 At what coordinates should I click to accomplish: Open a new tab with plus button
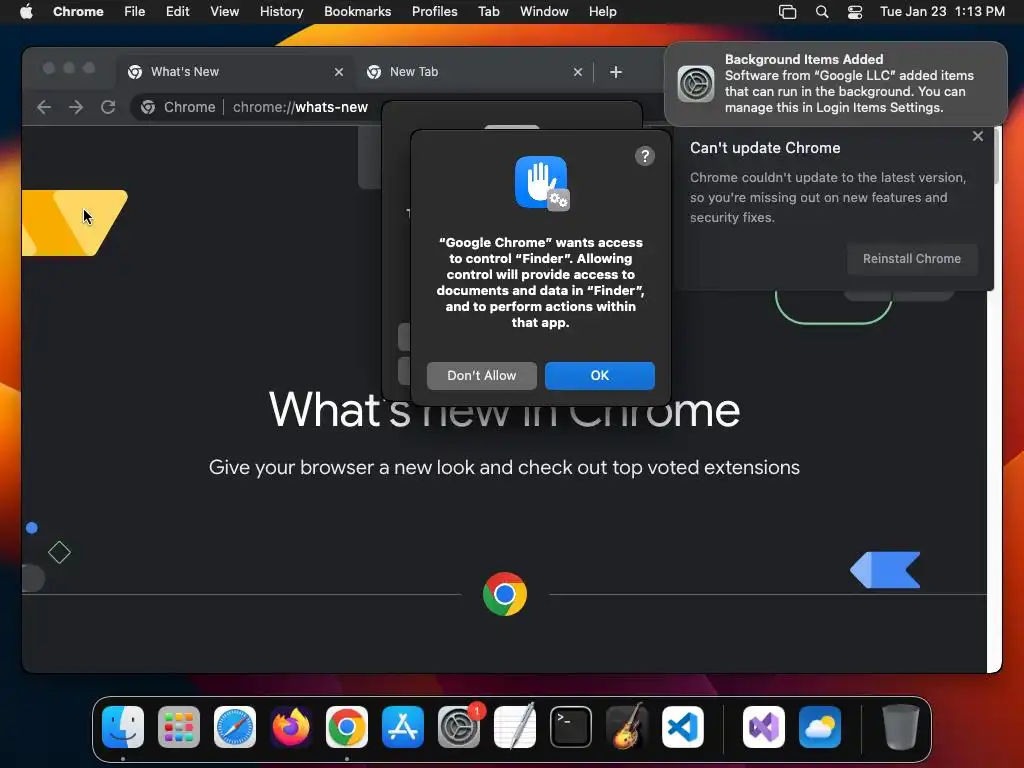(616, 72)
